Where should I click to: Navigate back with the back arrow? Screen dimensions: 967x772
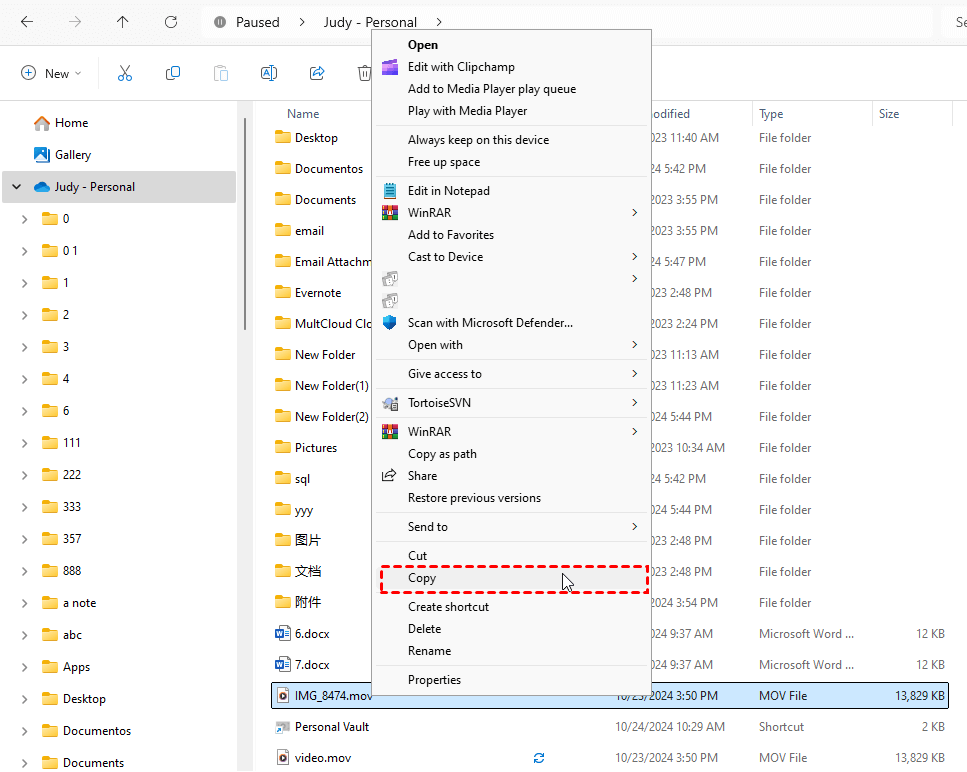pos(27,22)
